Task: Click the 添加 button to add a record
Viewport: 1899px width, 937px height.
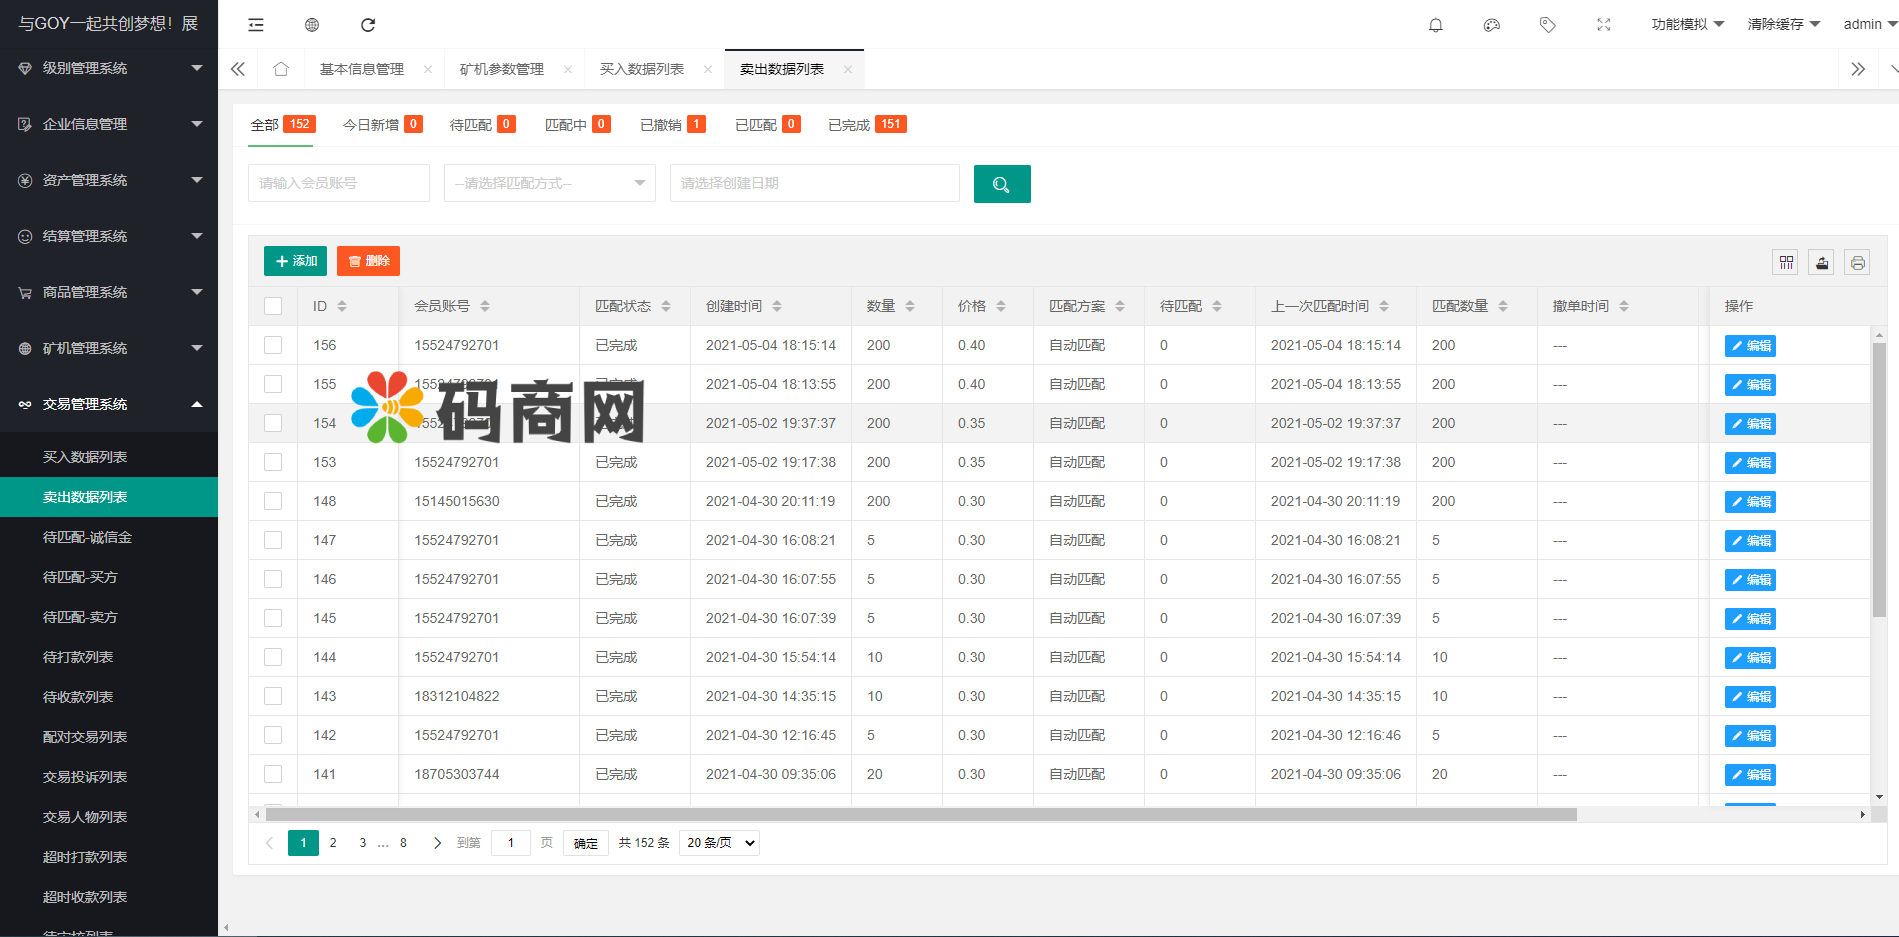Action: click(294, 260)
